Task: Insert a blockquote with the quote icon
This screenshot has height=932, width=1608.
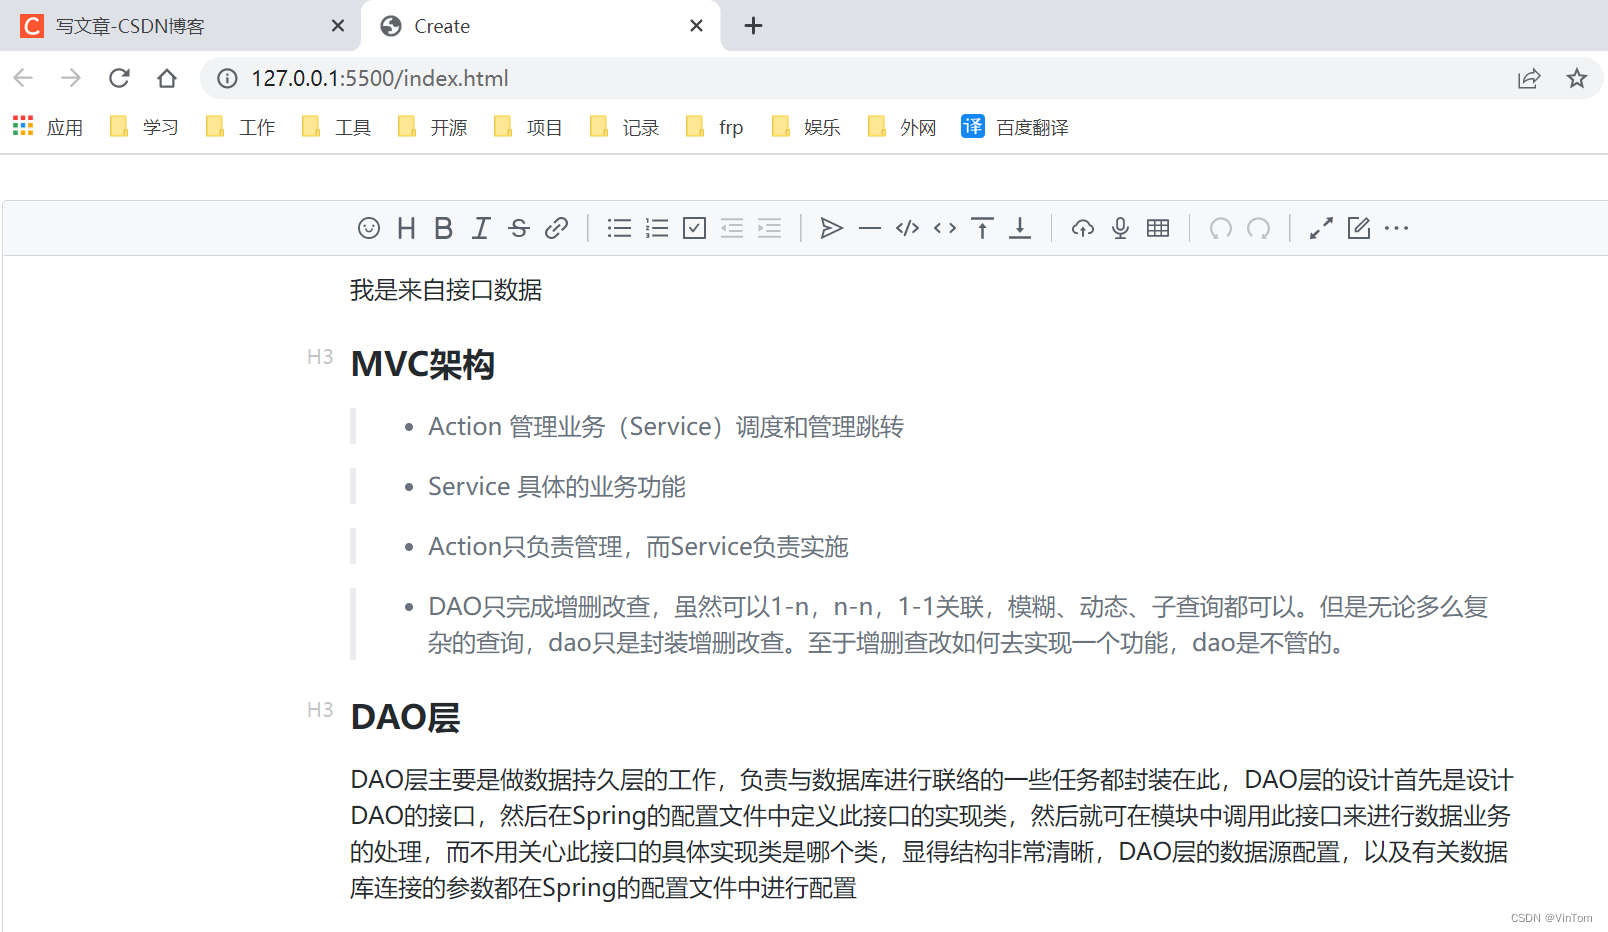Action: 832,228
